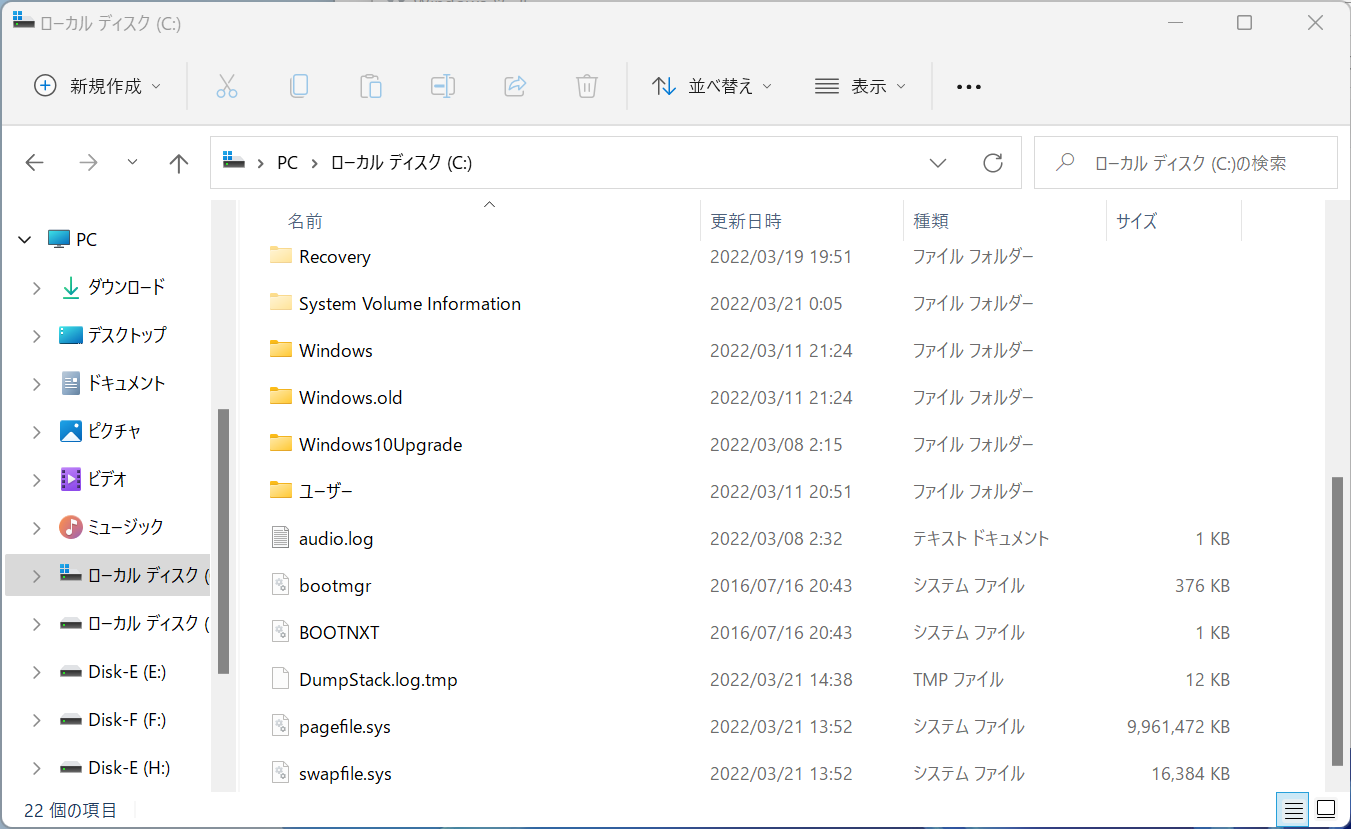Select the Windows folder row

[750, 350]
